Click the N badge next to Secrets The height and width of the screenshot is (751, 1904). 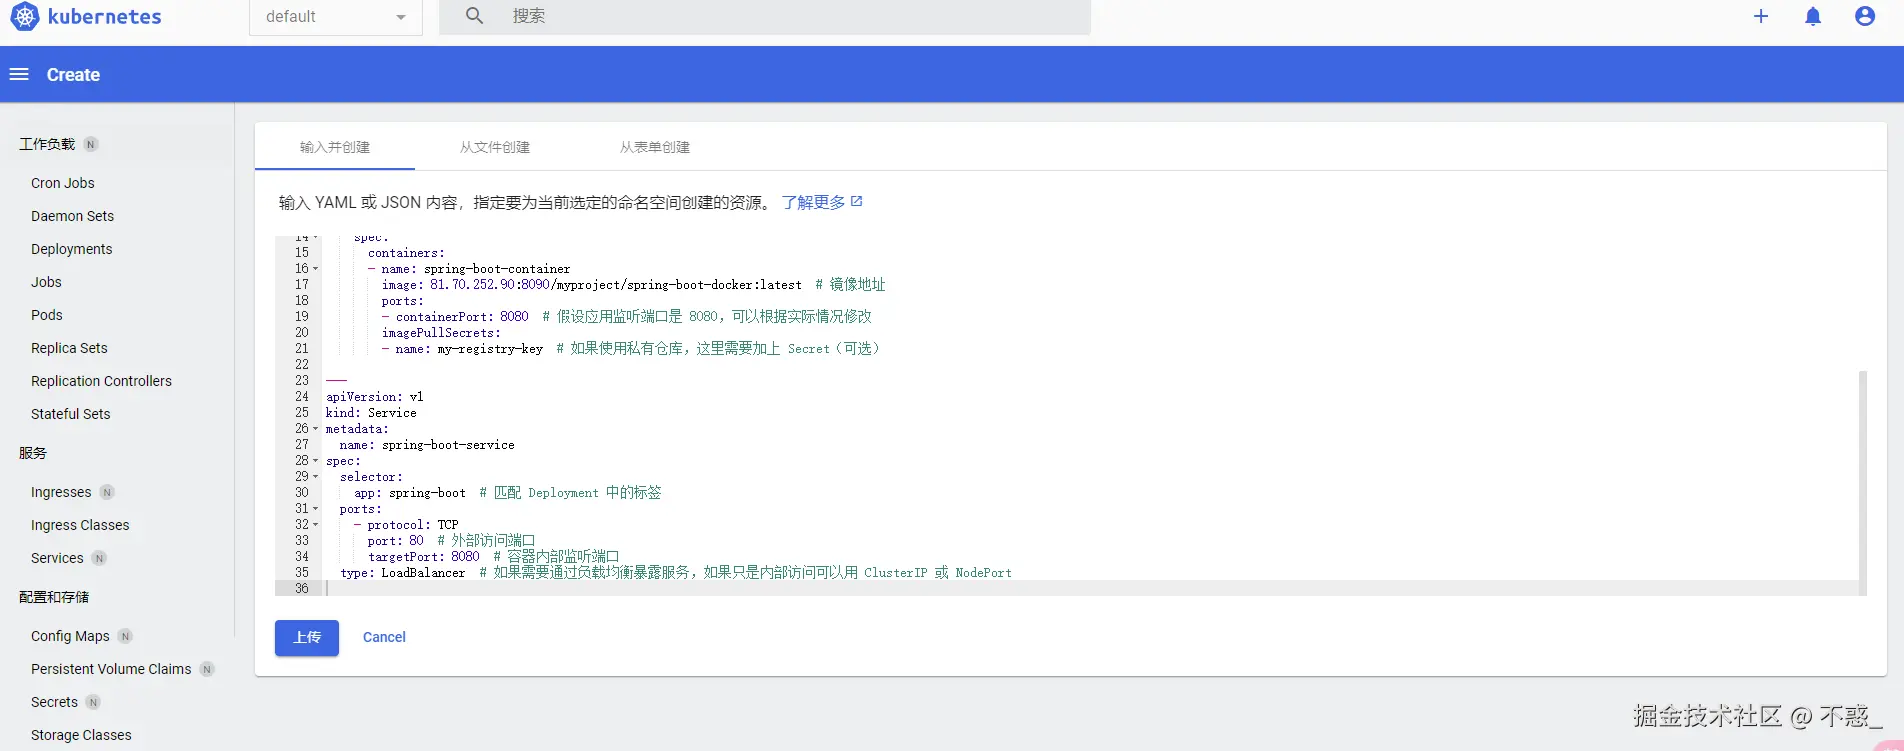click(93, 702)
